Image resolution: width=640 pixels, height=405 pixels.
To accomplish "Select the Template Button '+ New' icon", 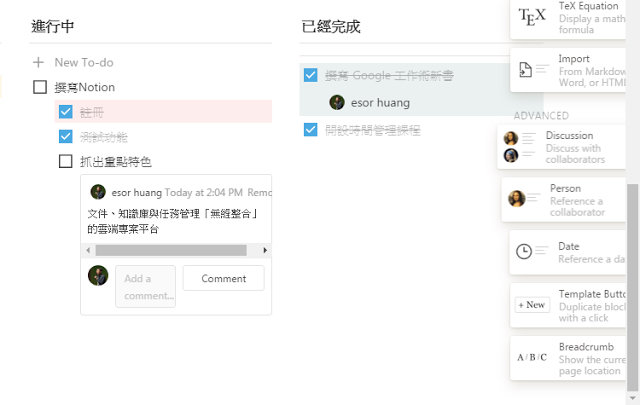I will [531, 304].
